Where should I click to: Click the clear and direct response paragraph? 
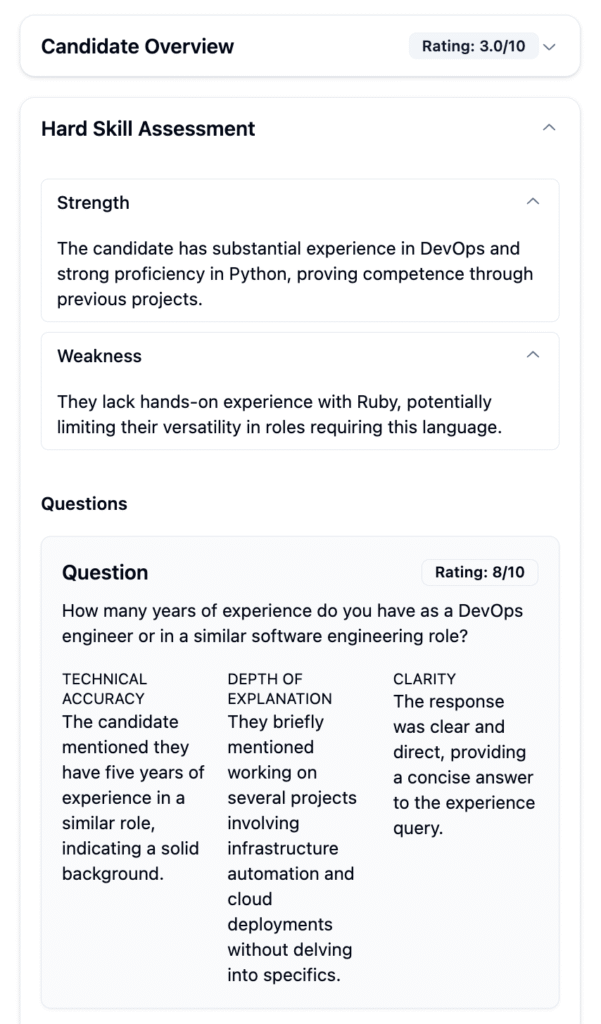pos(464,765)
